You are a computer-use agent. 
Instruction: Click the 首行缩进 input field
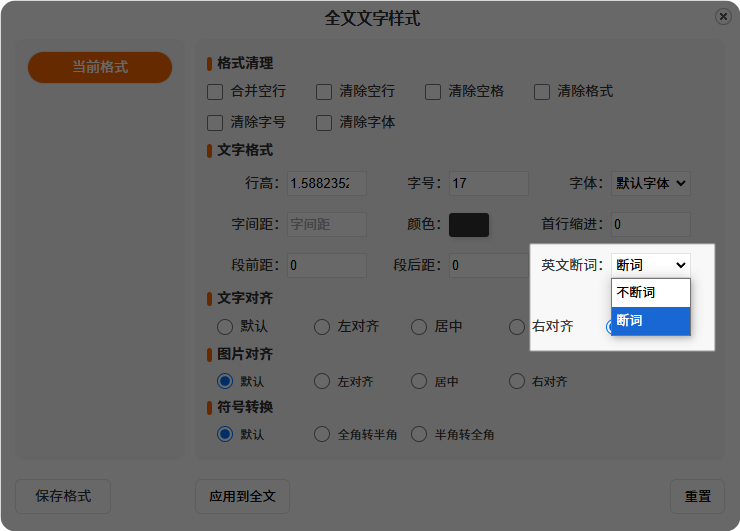650,224
